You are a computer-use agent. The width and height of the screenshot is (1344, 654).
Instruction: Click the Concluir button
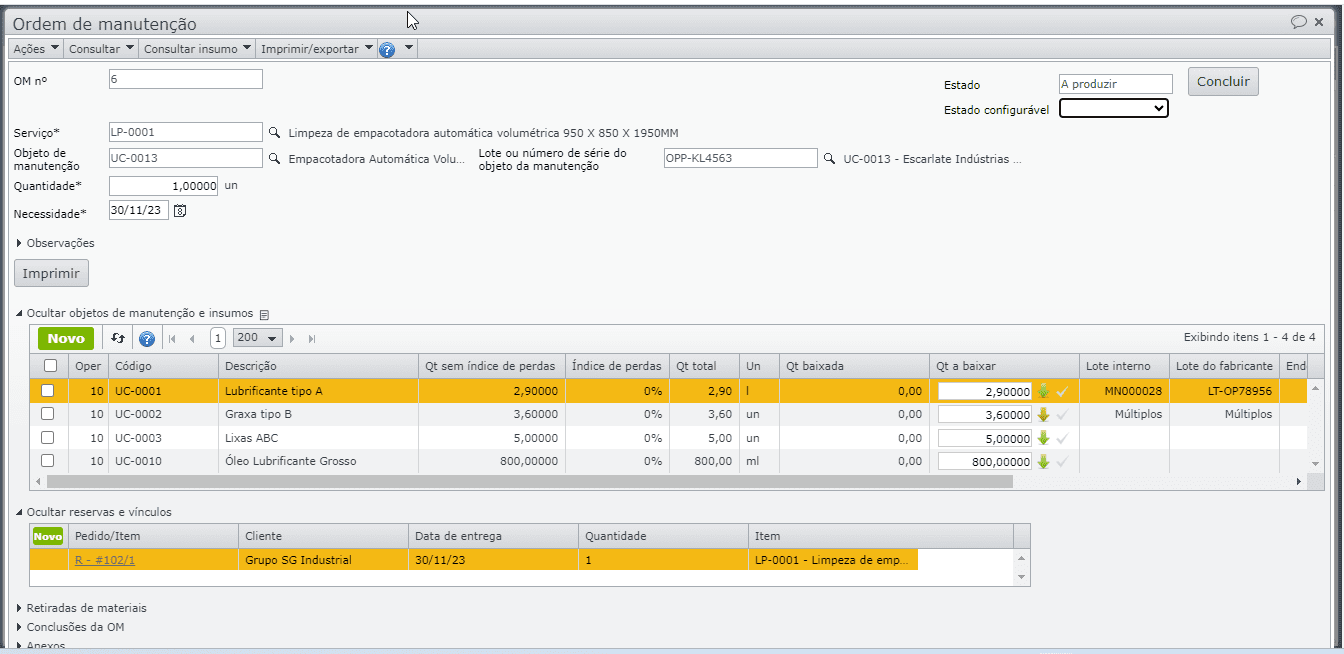pyautogui.click(x=1223, y=82)
